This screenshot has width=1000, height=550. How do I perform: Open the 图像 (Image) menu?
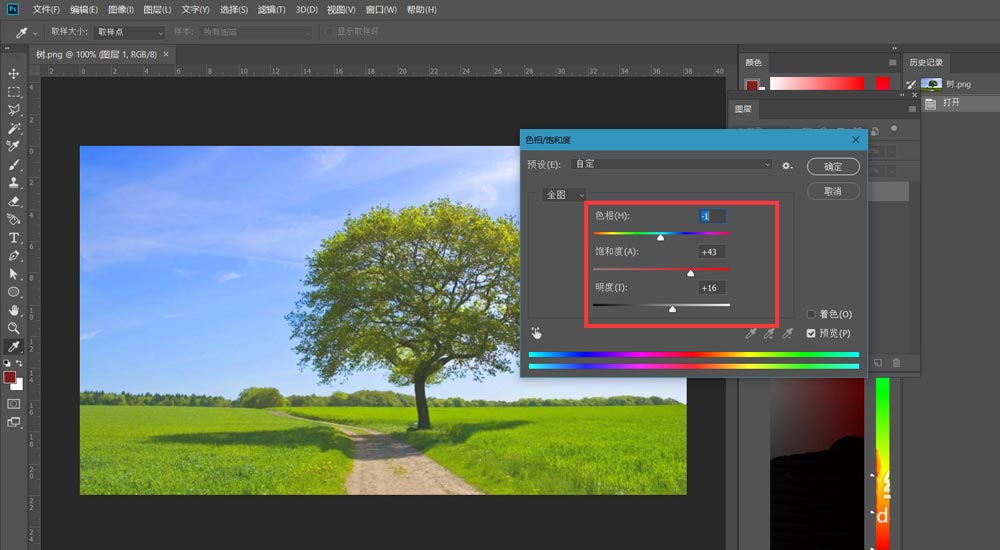[x=122, y=10]
